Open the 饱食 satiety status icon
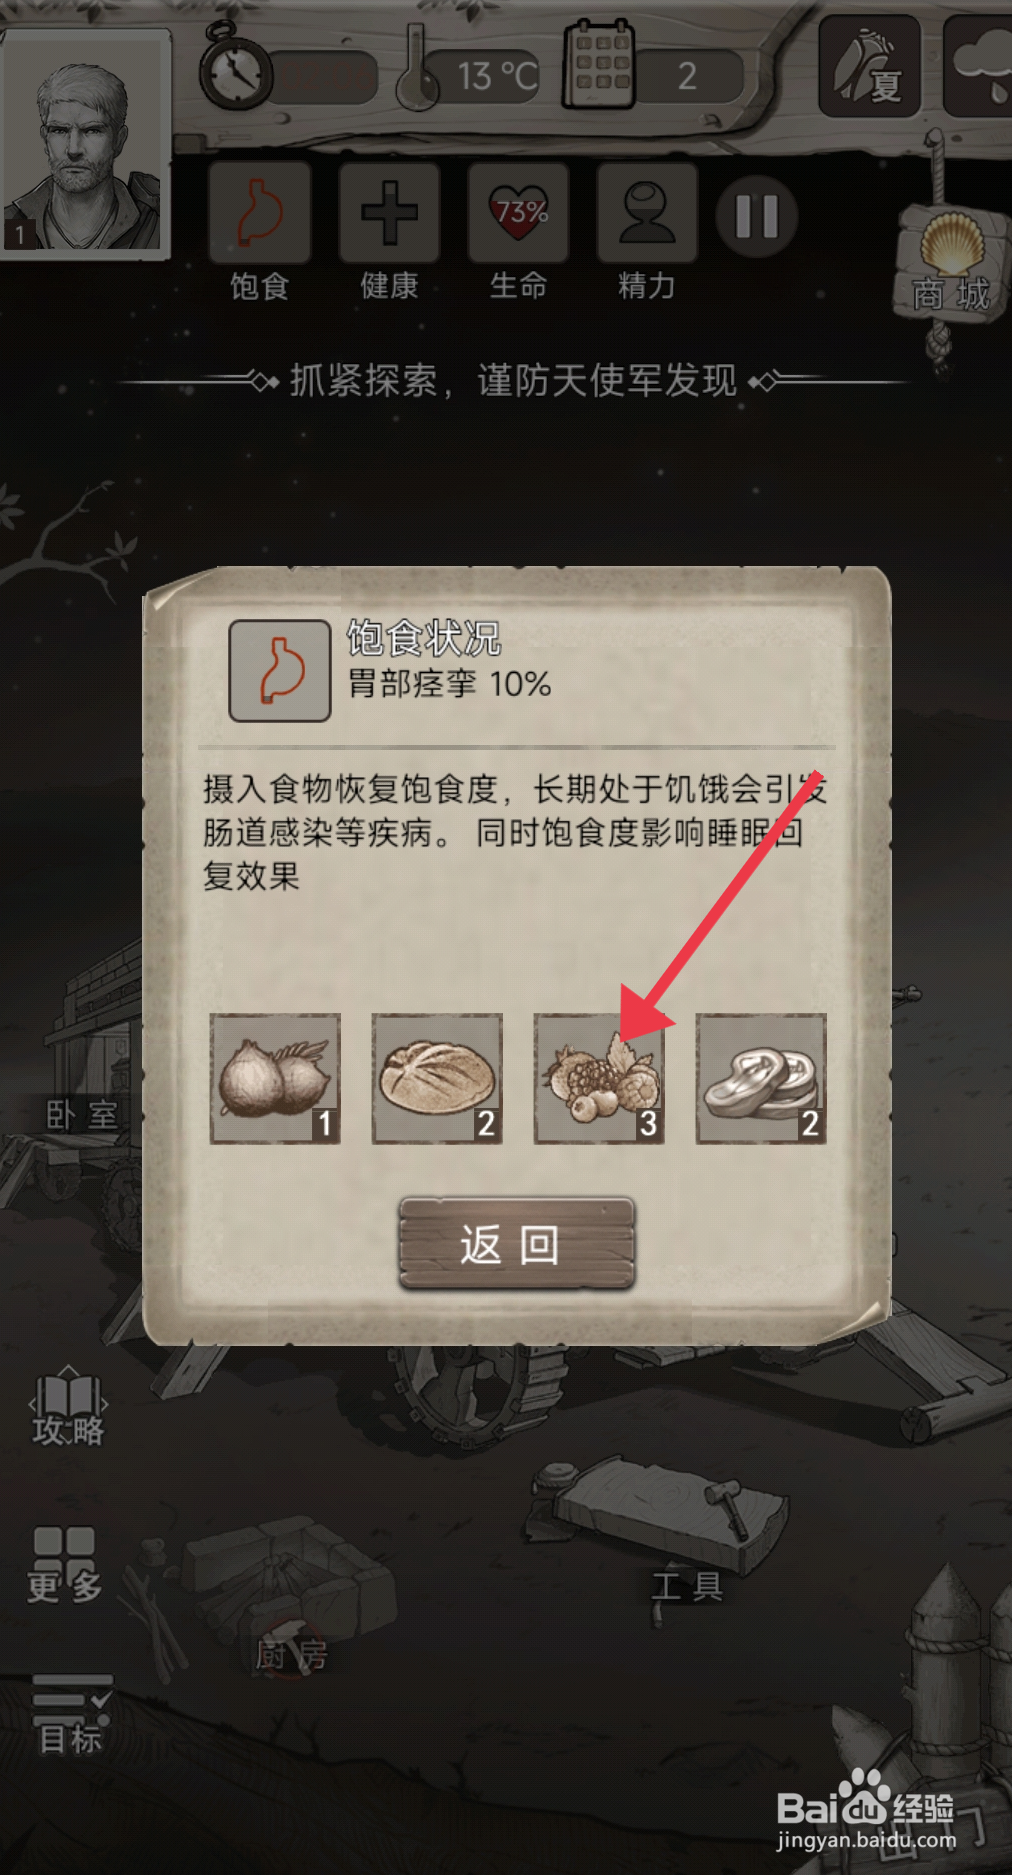 (259, 214)
